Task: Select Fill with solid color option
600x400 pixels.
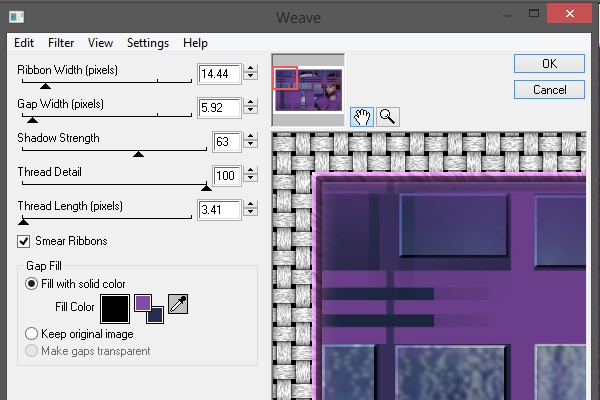Action: click(x=31, y=284)
